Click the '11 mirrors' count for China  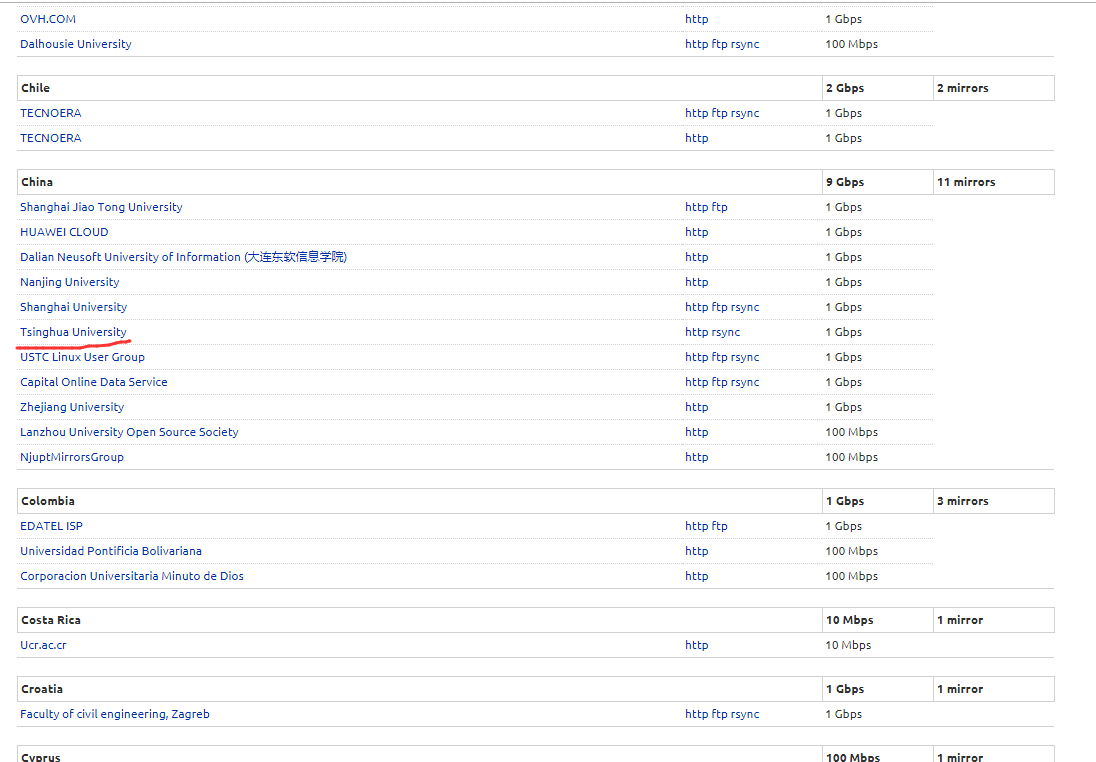(966, 182)
